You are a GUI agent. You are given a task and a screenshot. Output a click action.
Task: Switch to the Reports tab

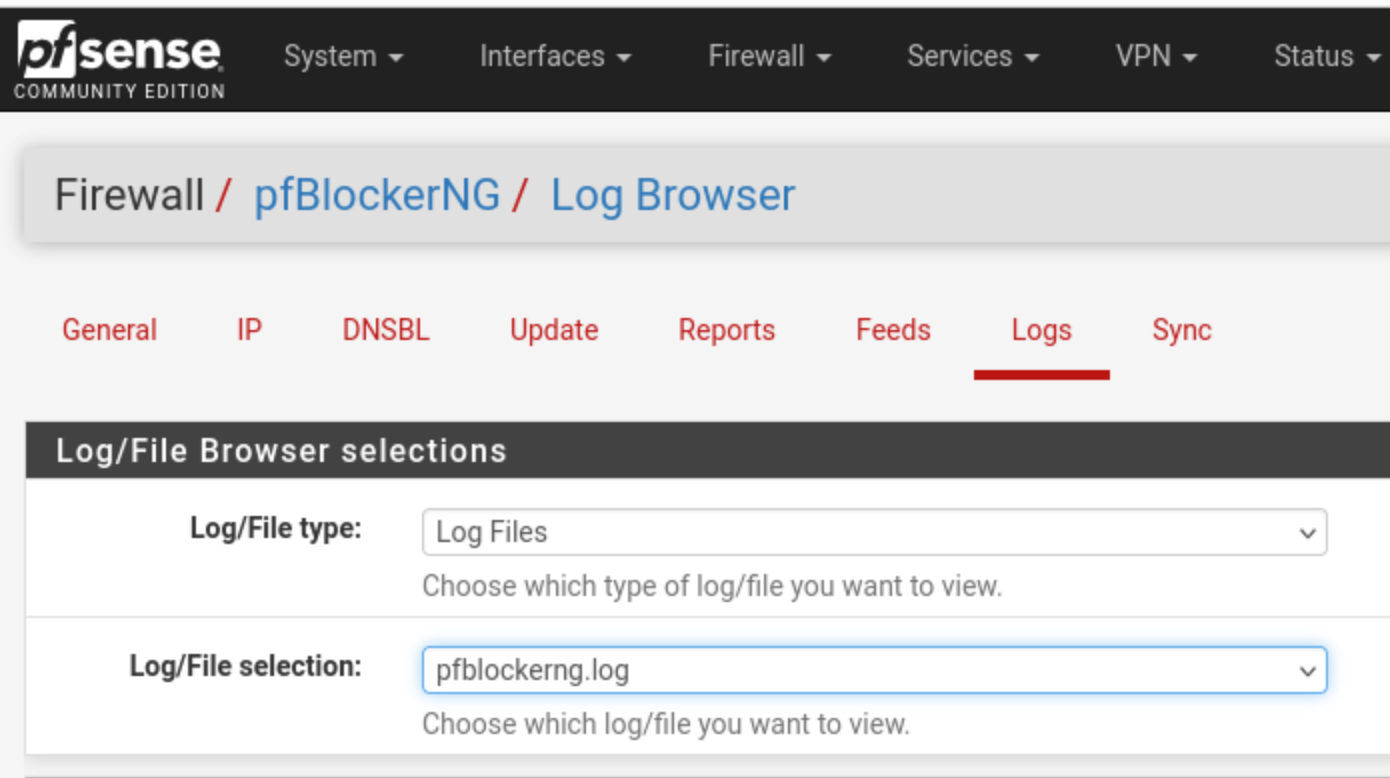click(x=727, y=330)
